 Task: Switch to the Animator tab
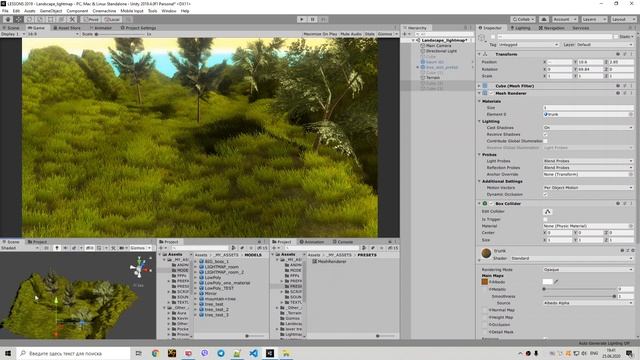click(x=100, y=28)
